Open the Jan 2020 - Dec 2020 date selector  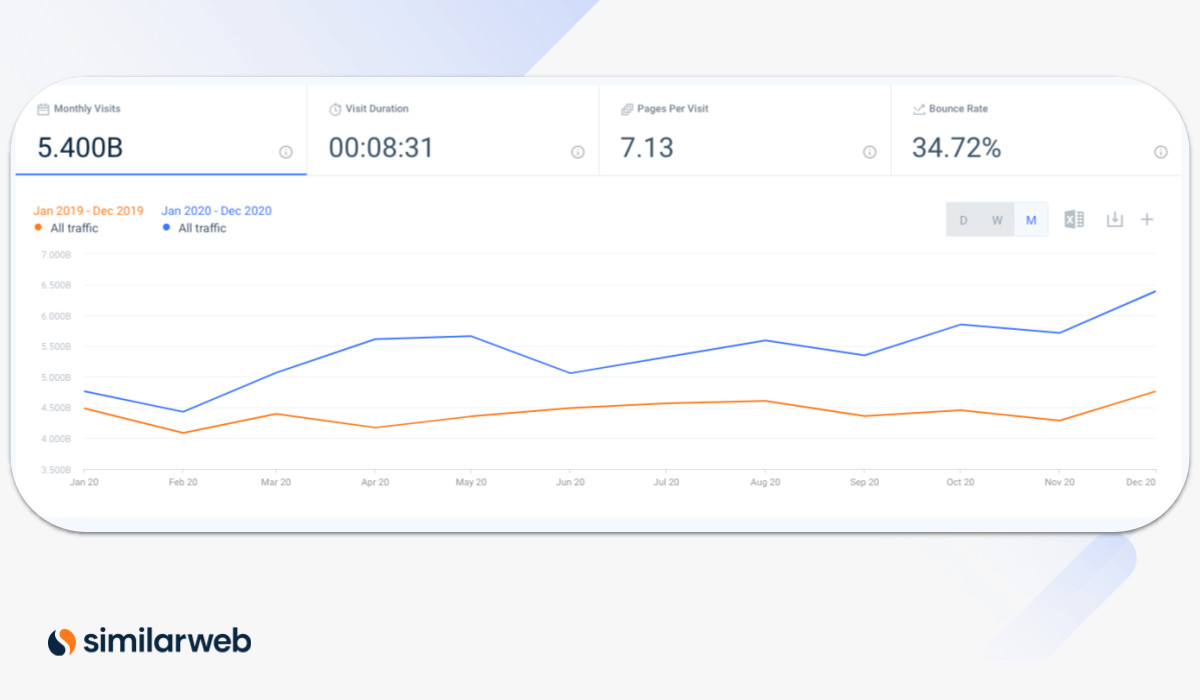point(216,211)
